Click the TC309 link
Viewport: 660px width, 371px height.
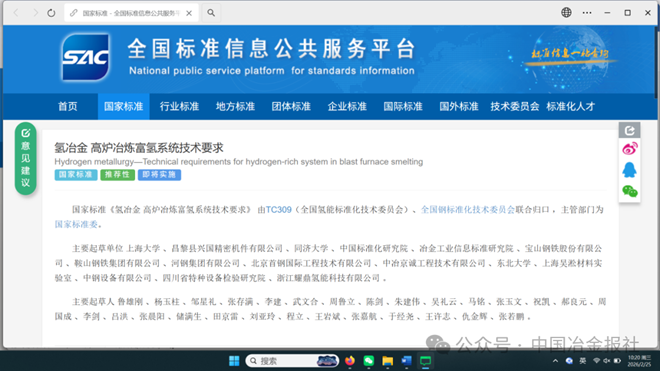pyautogui.click(x=279, y=210)
